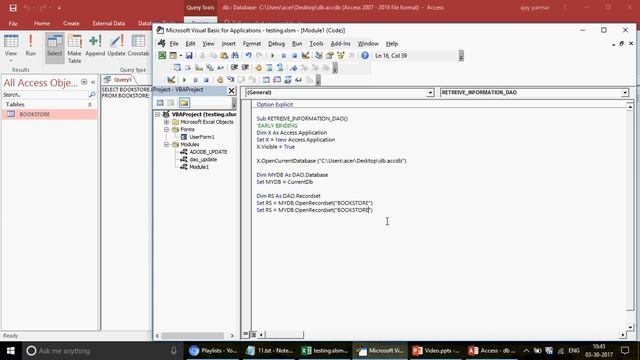
Task: Open VBA Help question mark icon
Action: point(365,56)
